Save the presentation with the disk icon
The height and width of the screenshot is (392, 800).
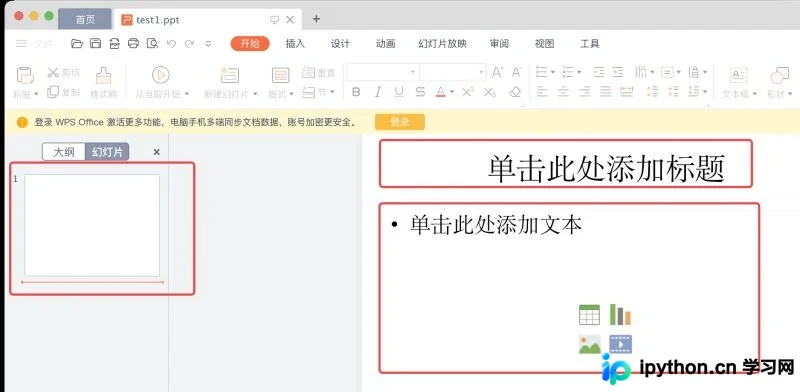pyautogui.click(x=95, y=44)
